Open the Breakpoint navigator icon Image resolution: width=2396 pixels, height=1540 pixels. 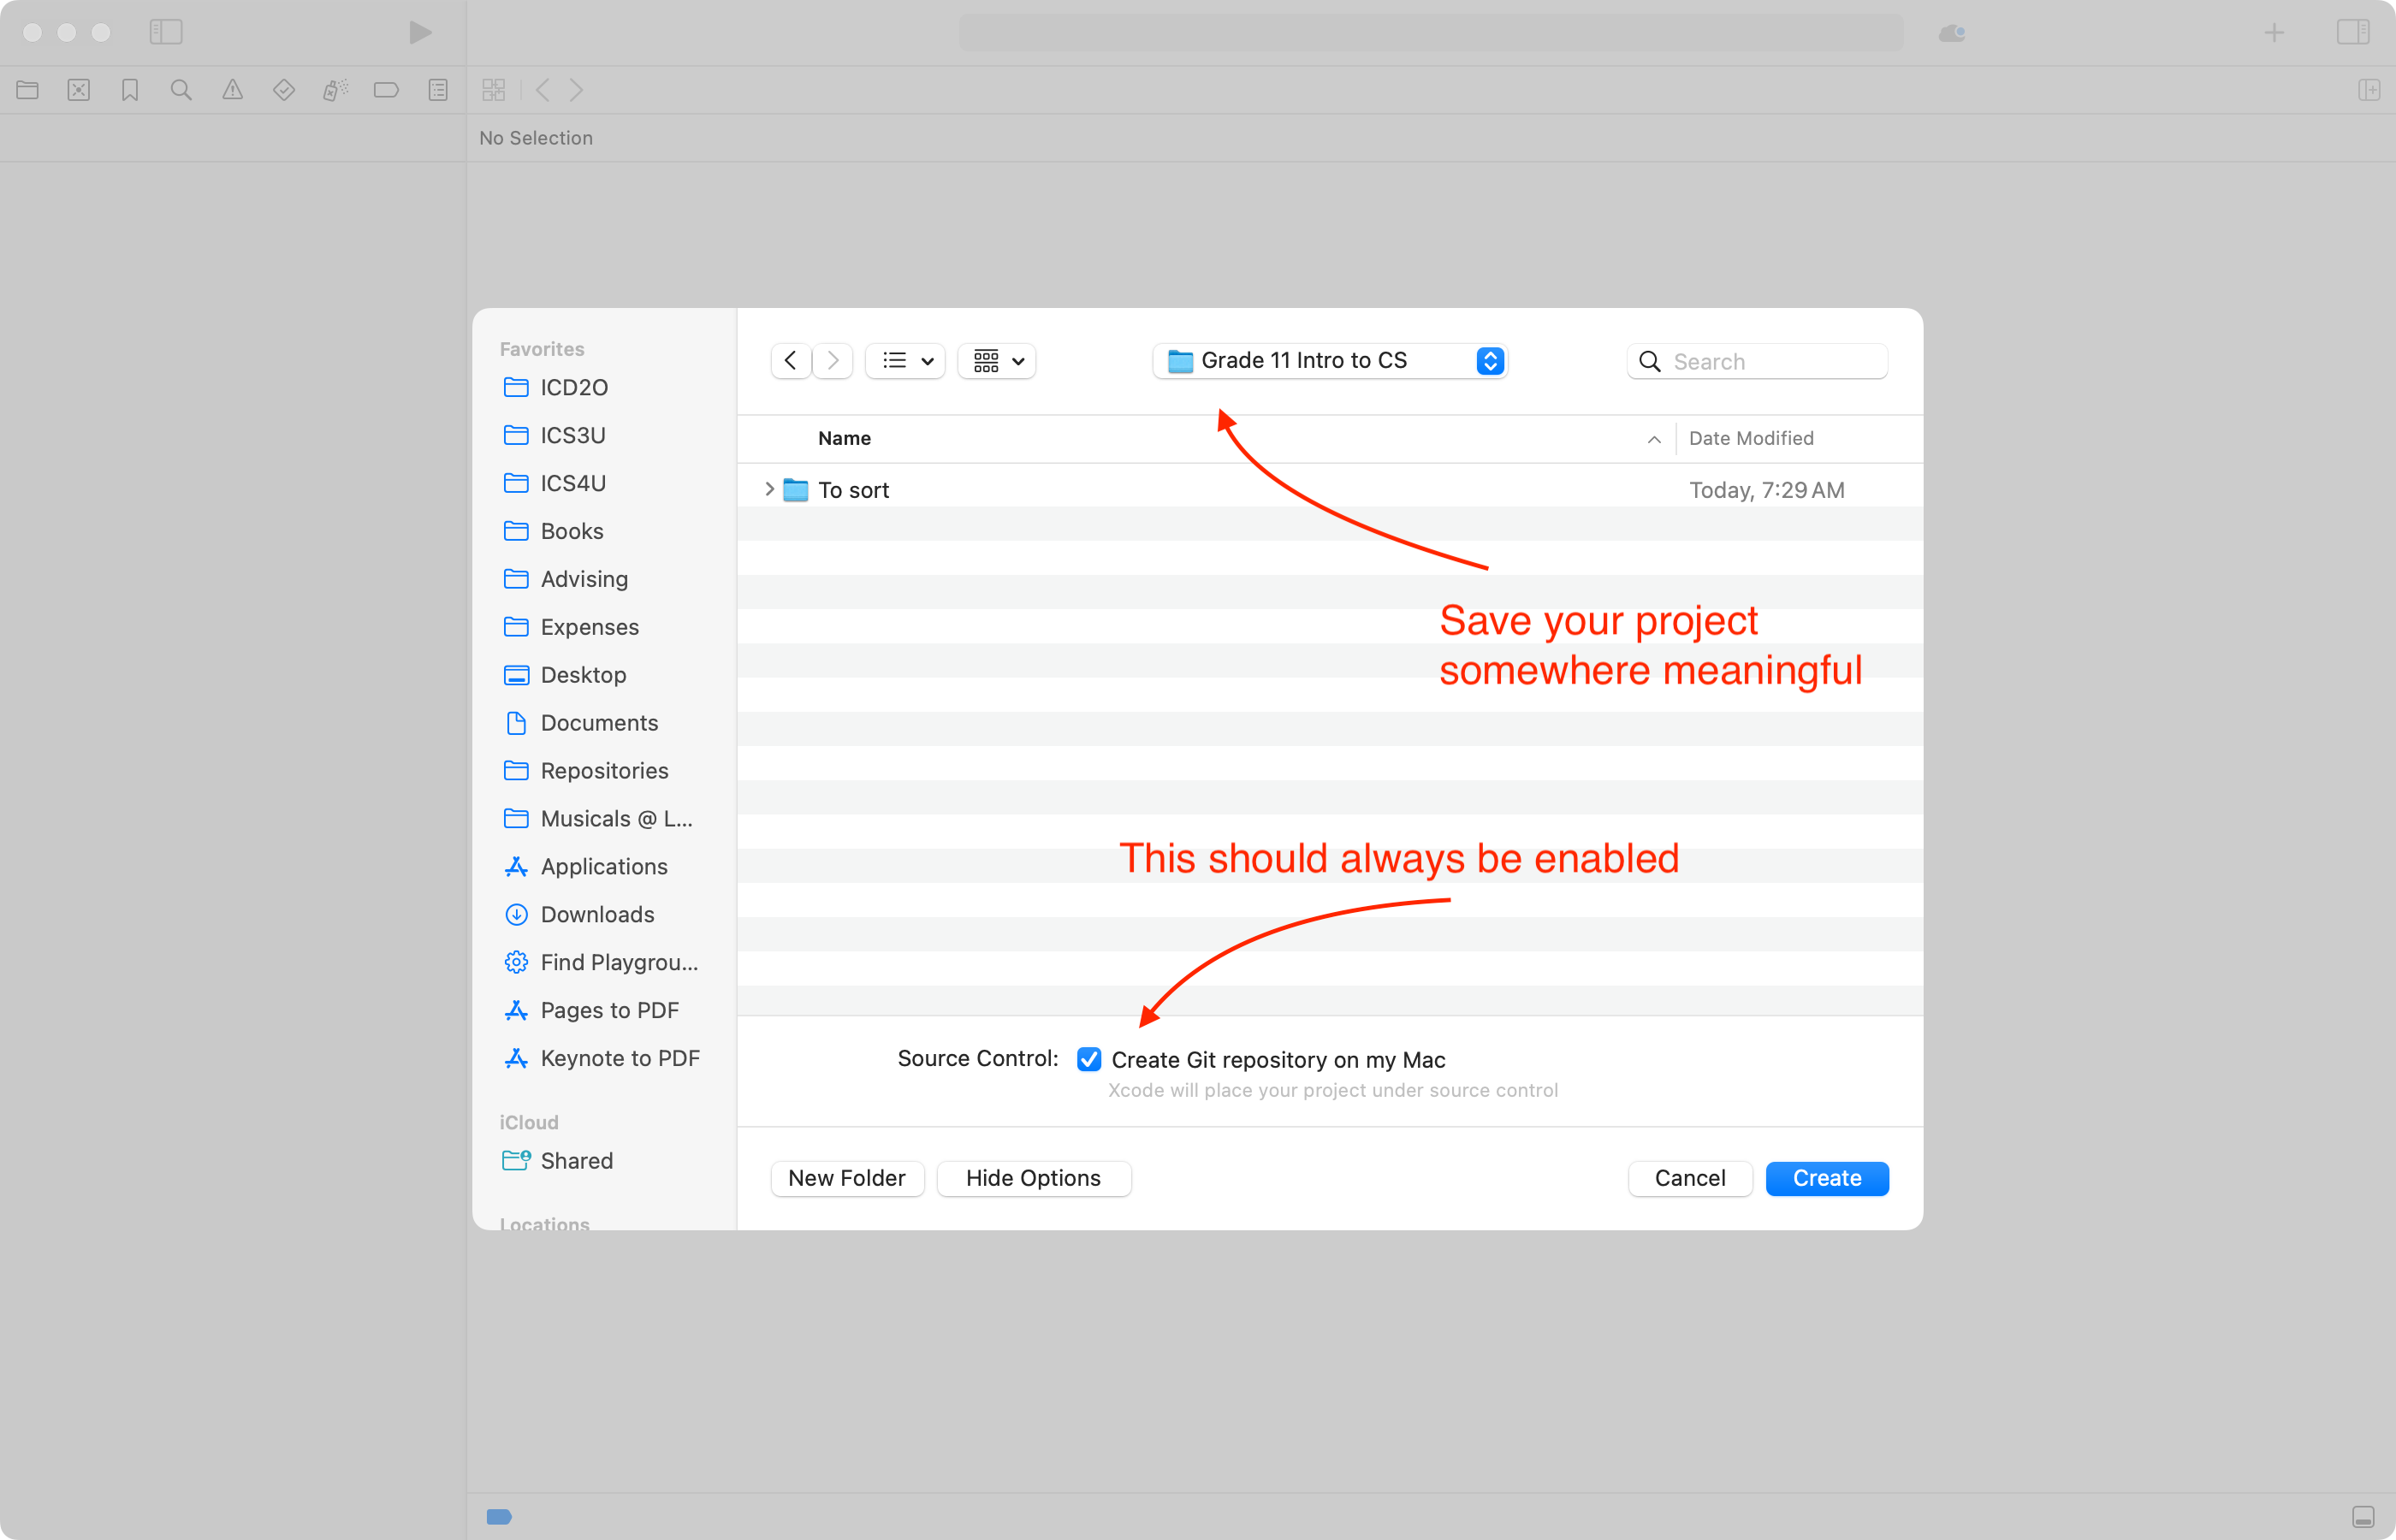[x=386, y=90]
